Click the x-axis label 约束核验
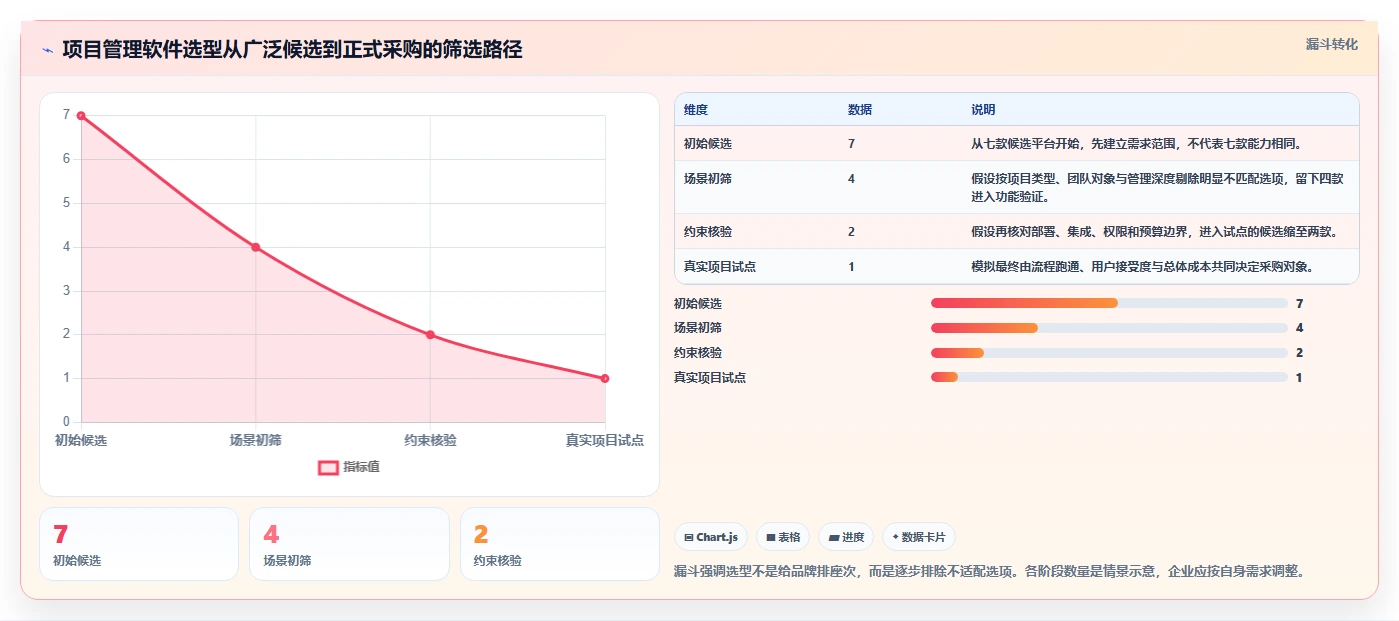Viewport: 1399px width, 621px height. click(x=430, y=440)
